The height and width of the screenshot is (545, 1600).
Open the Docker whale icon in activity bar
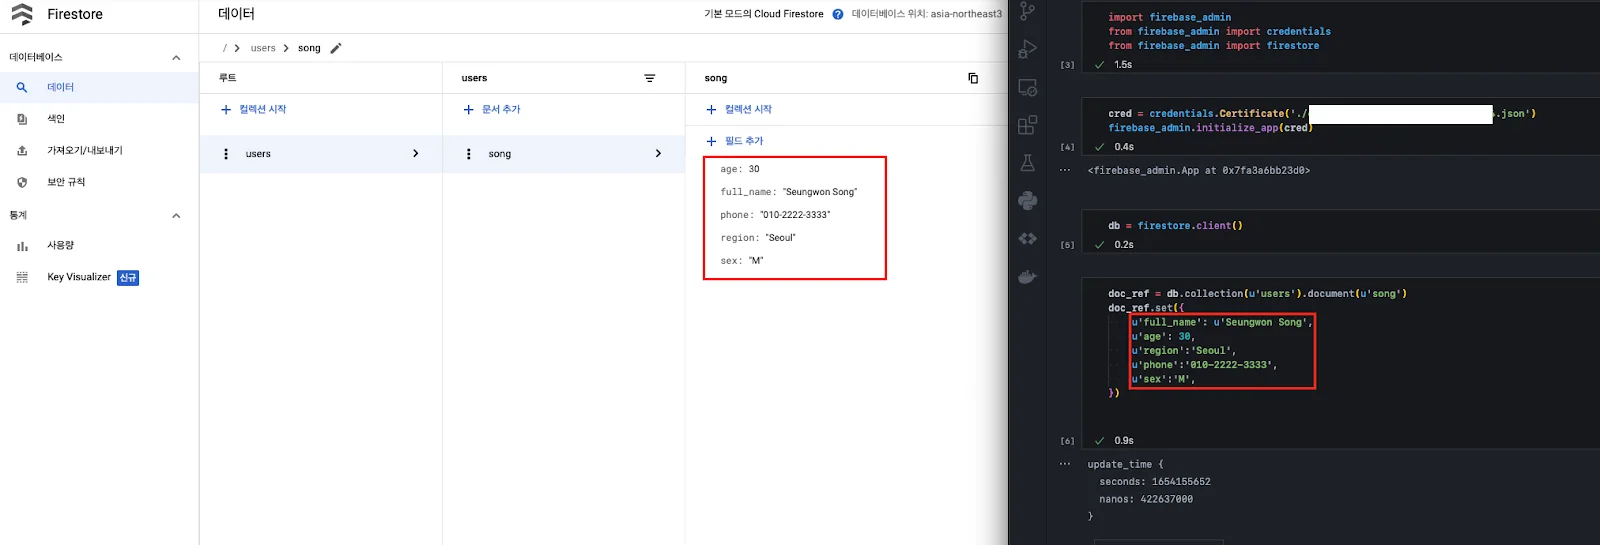(1027, 277)
